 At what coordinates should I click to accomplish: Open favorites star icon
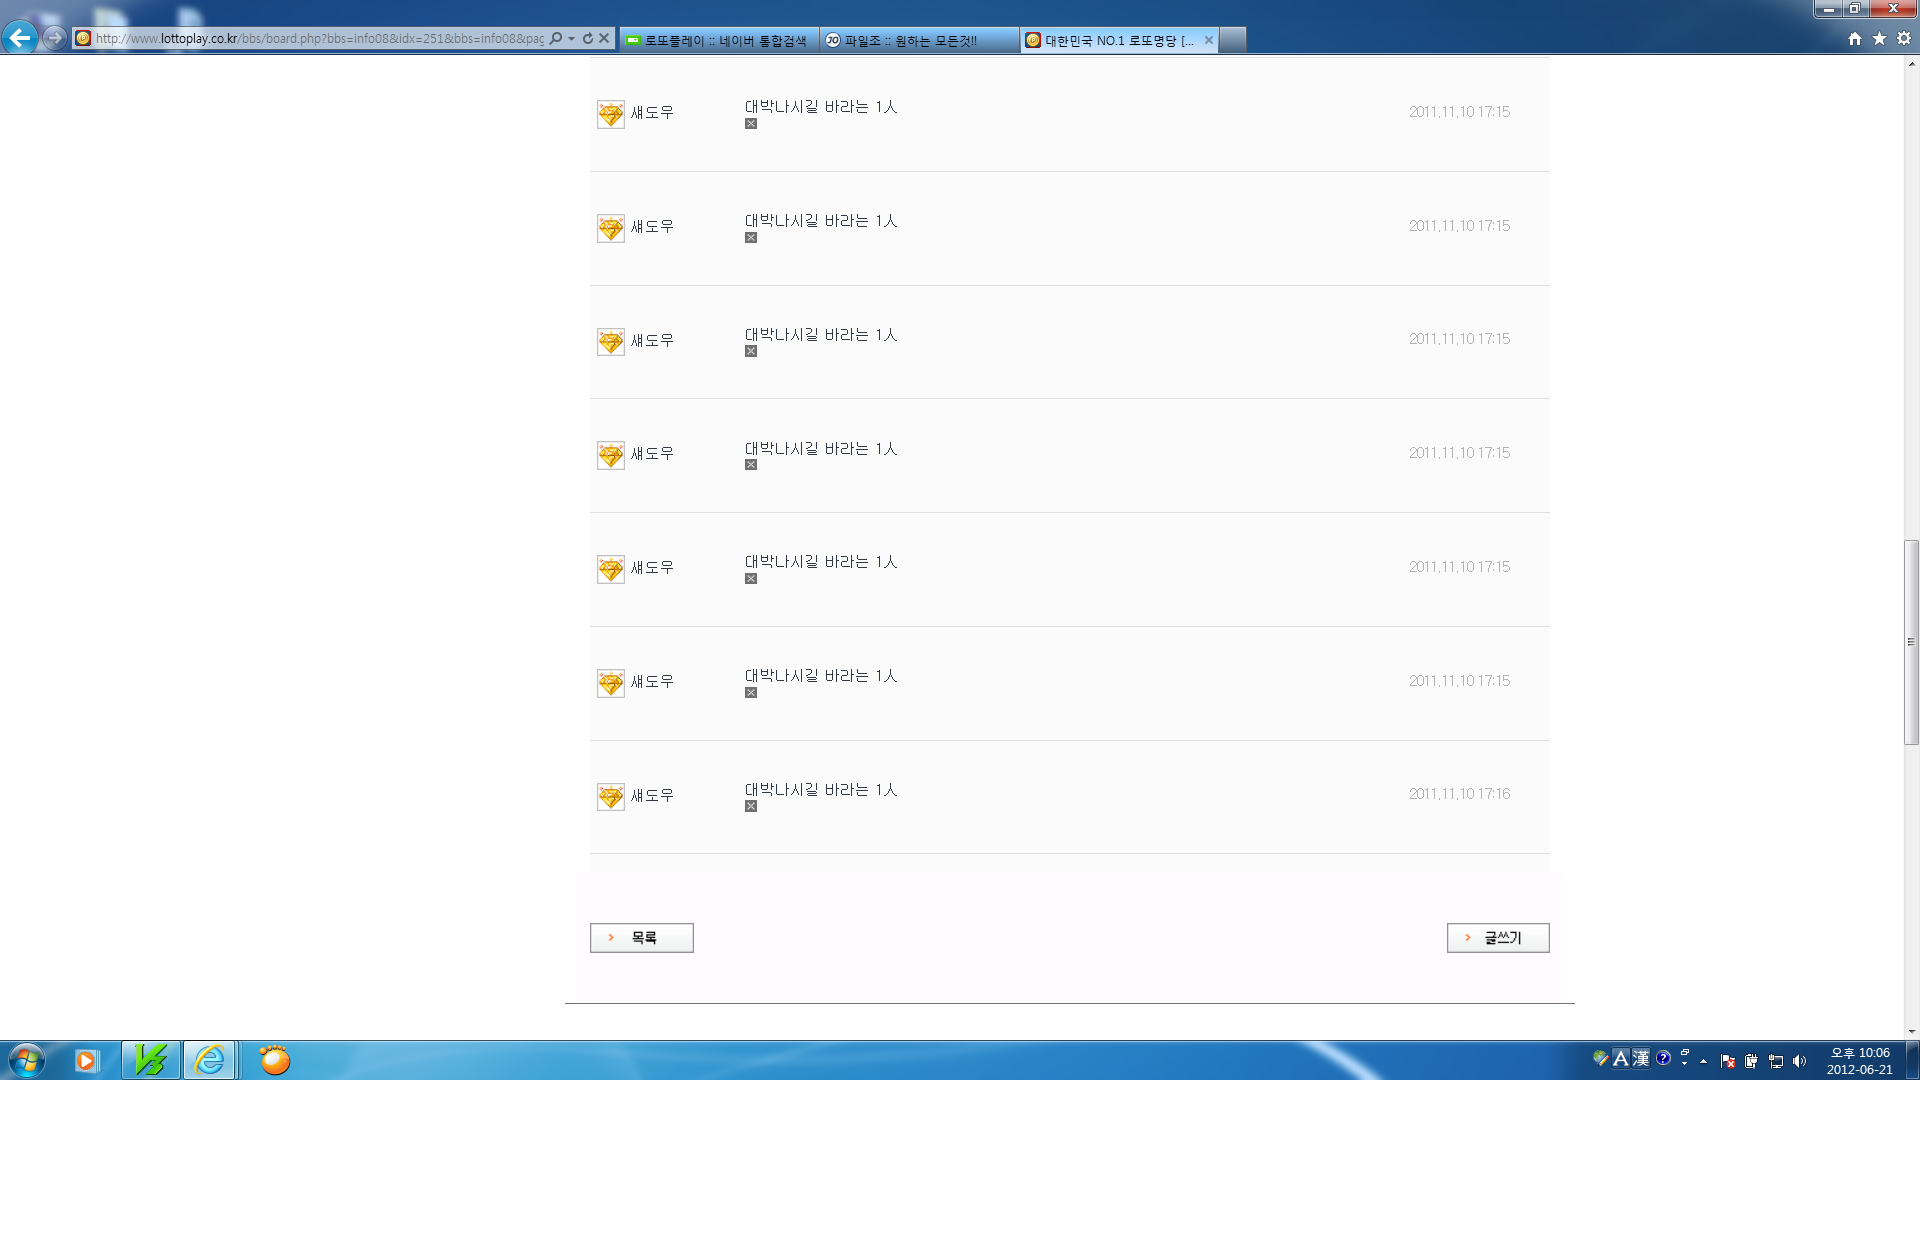tap(1879, 38)
